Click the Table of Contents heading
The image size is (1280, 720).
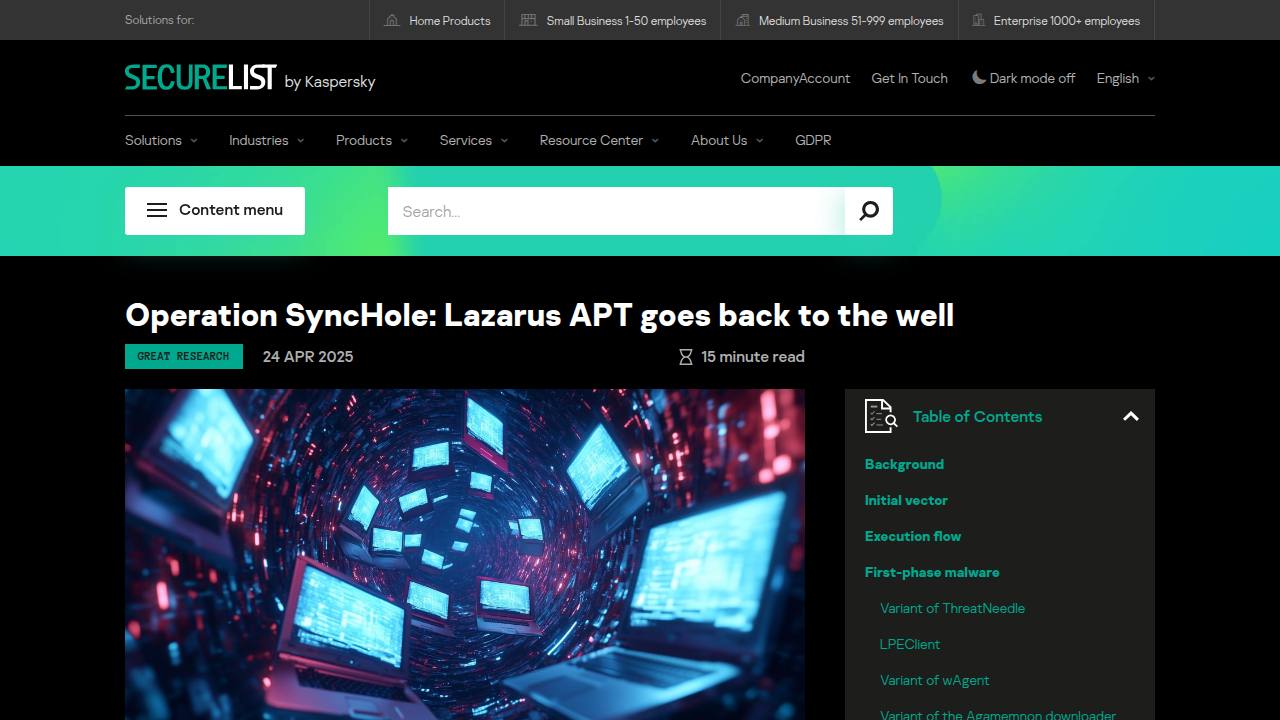click(977, 416)
